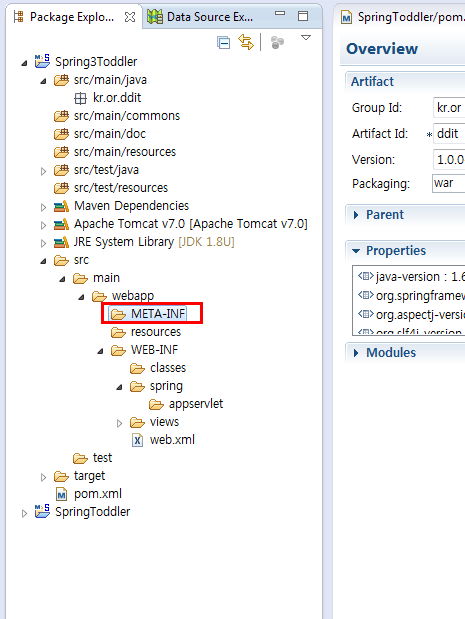Image resolution: width=465 pixels, height=619 pixels.
Task: Click the spring folder icon
Action: coord(137,386)
